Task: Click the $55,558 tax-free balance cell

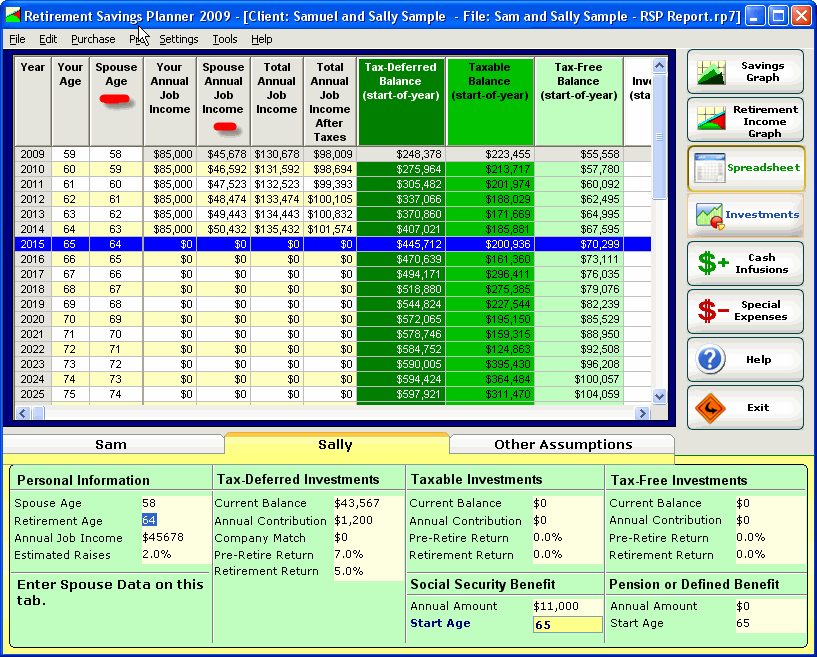Action: click(579, 154)
